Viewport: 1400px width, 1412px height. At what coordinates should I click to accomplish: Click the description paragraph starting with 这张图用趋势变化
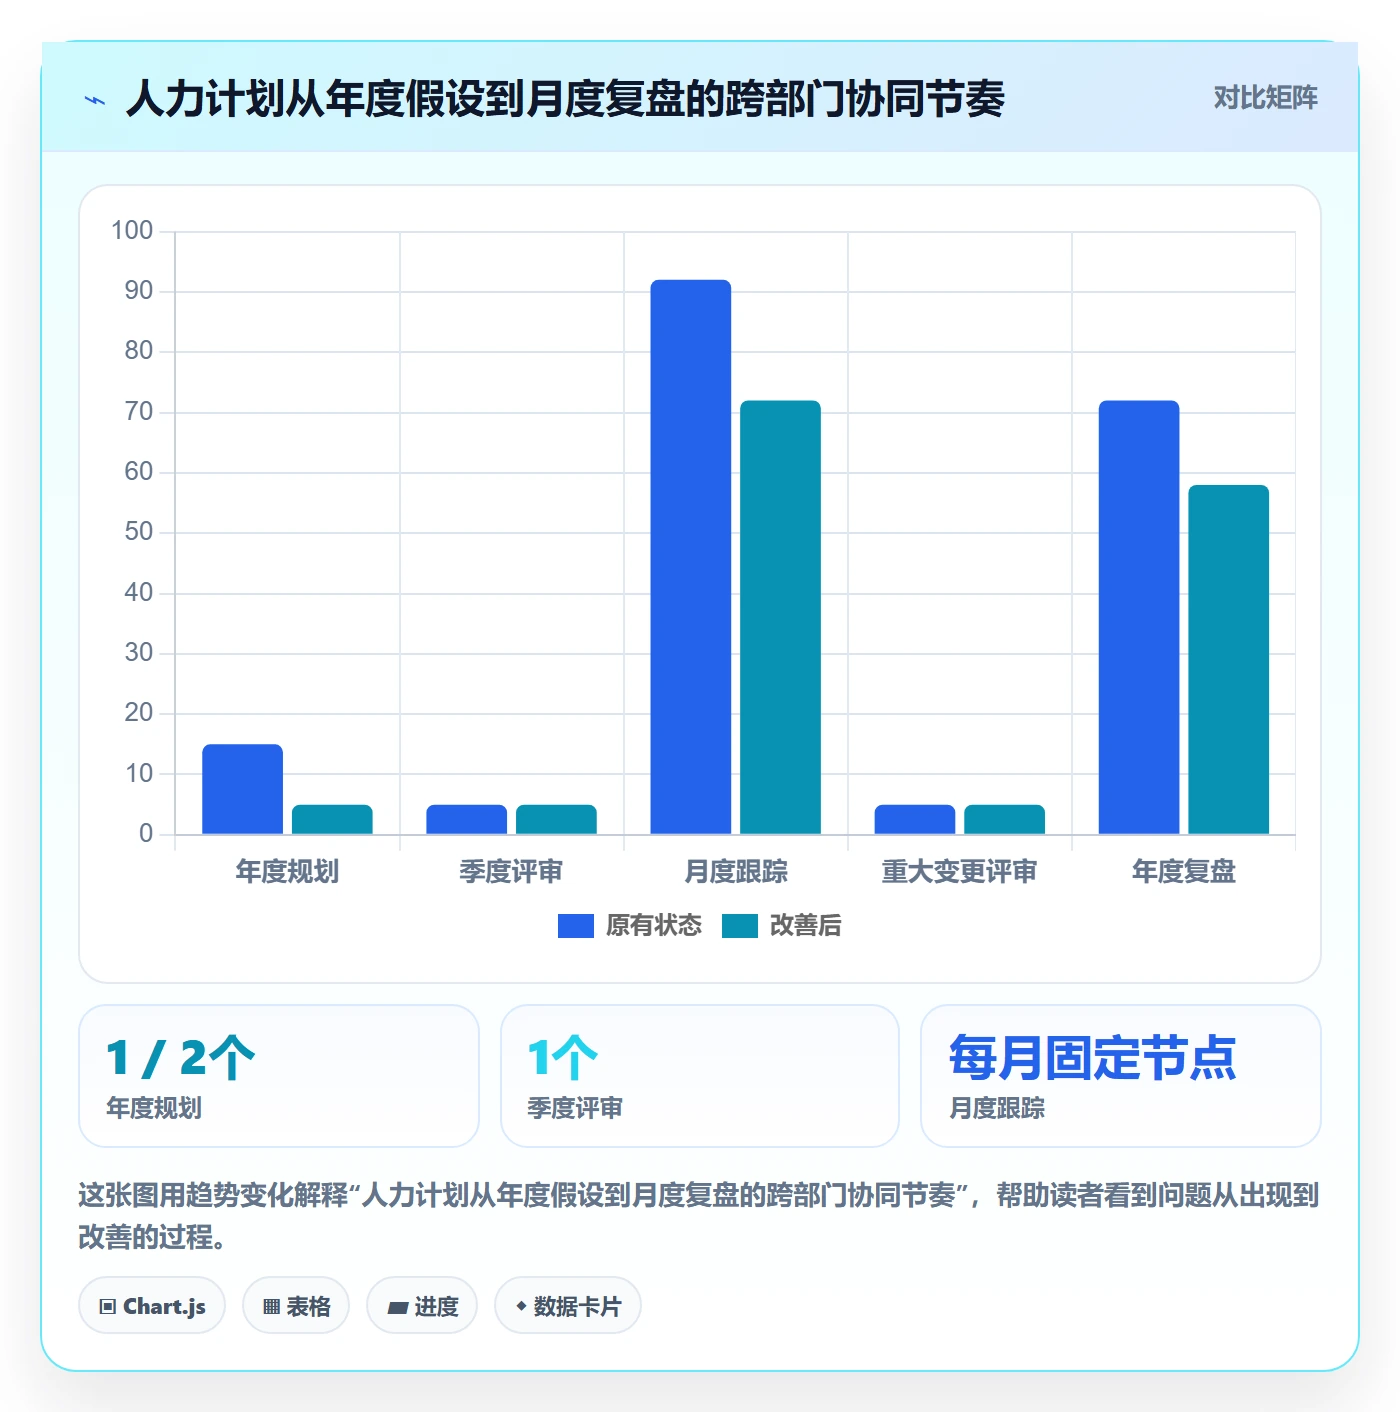point(698,1216)
